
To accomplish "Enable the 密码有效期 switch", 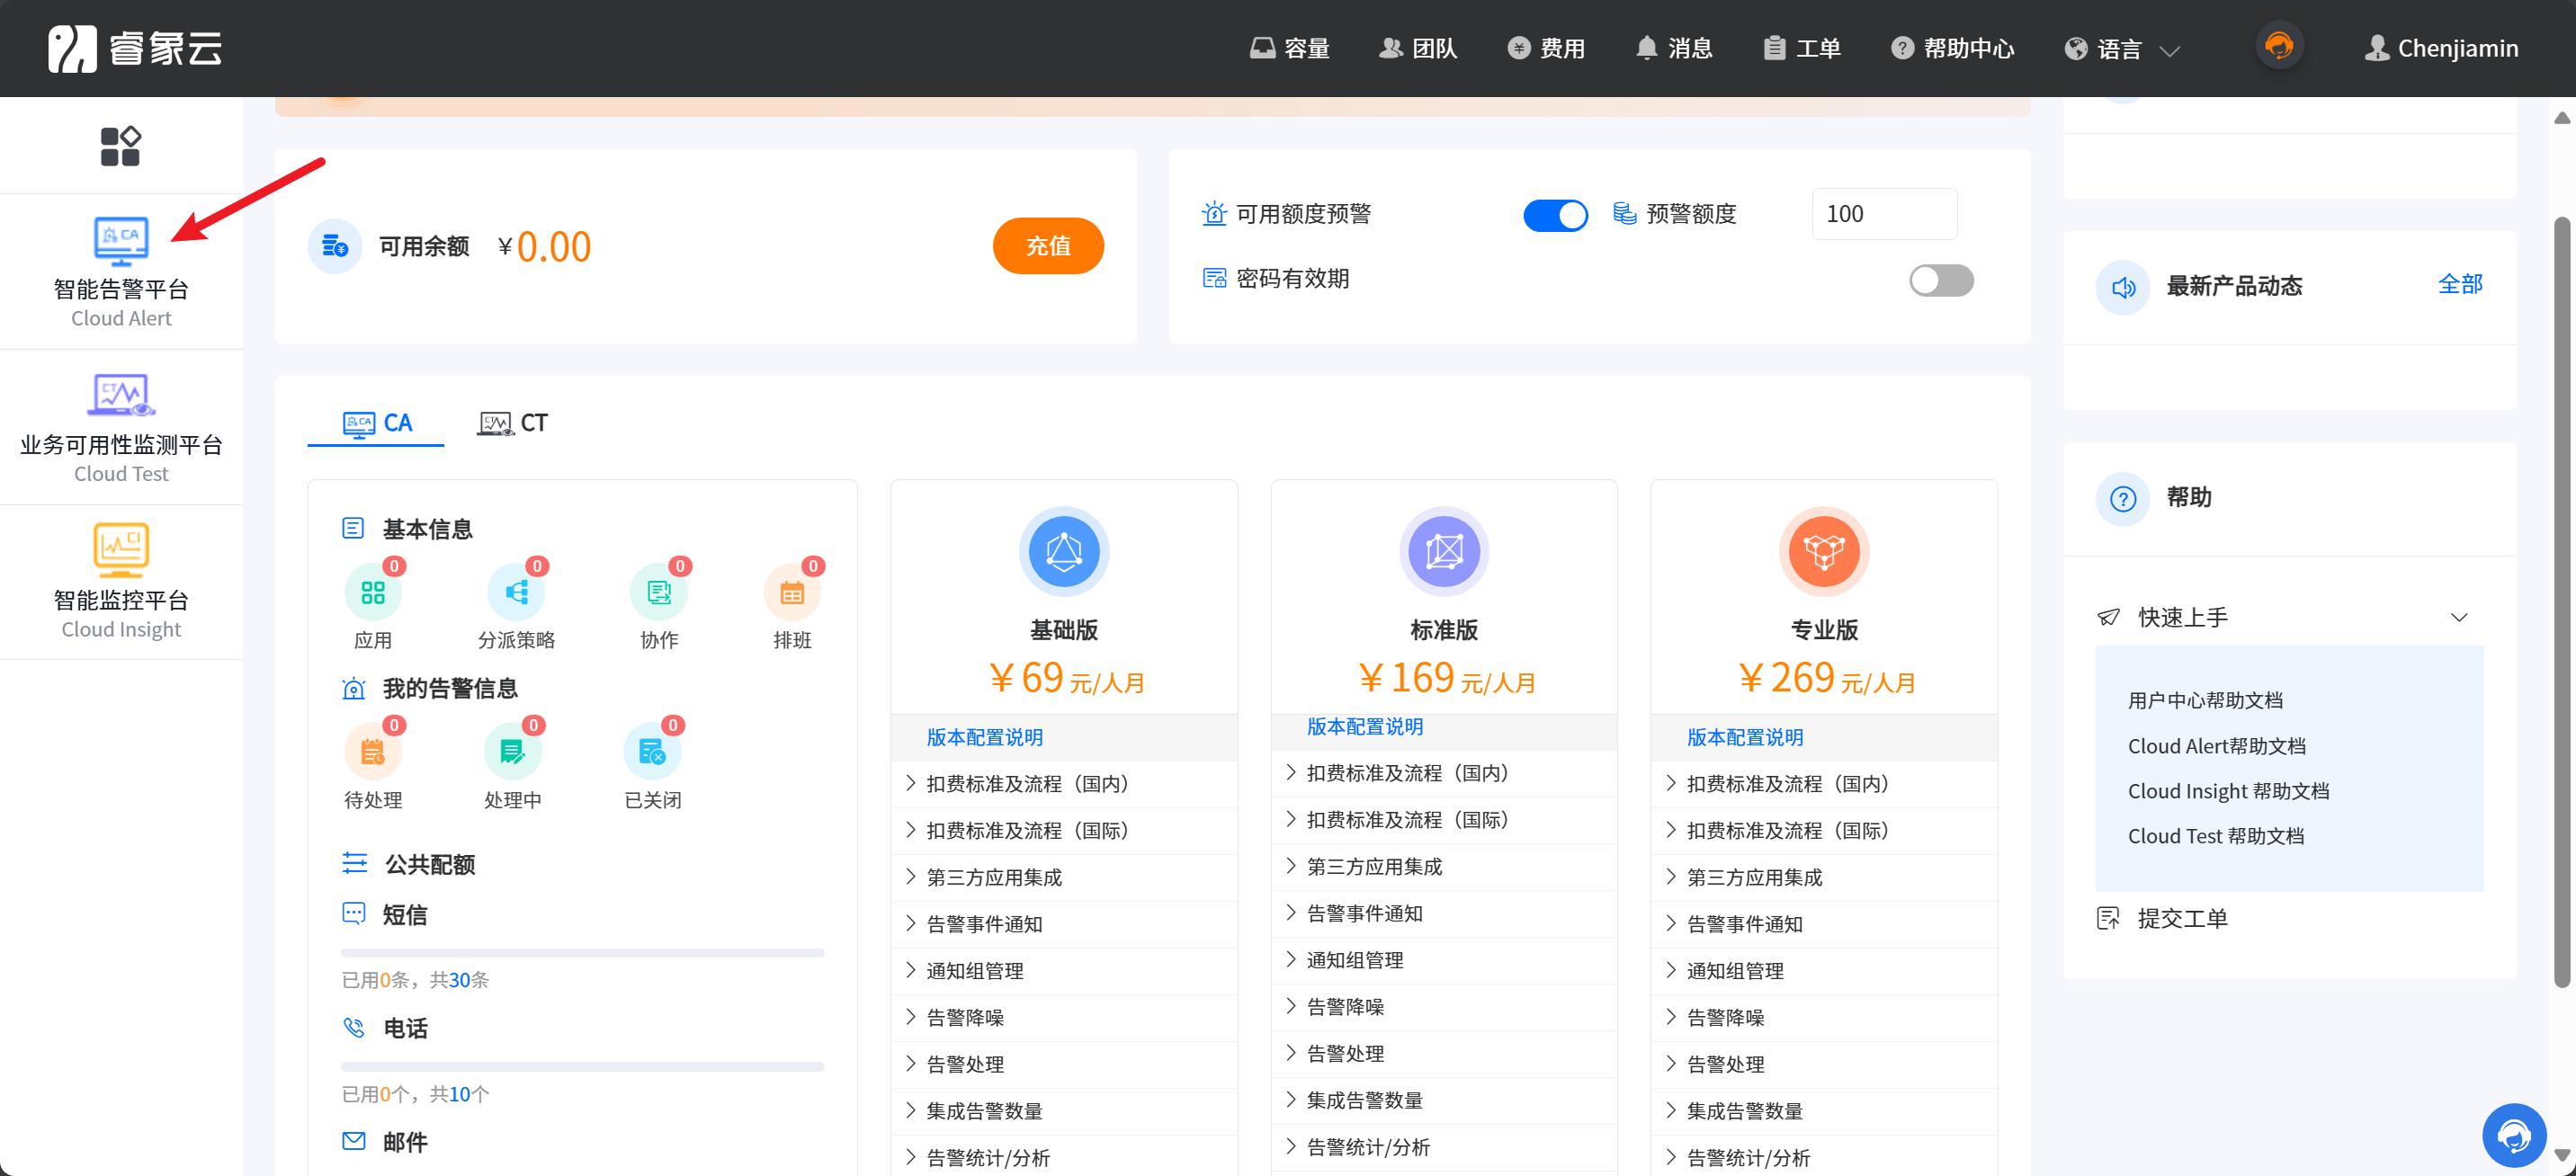I will point(1941,280).
